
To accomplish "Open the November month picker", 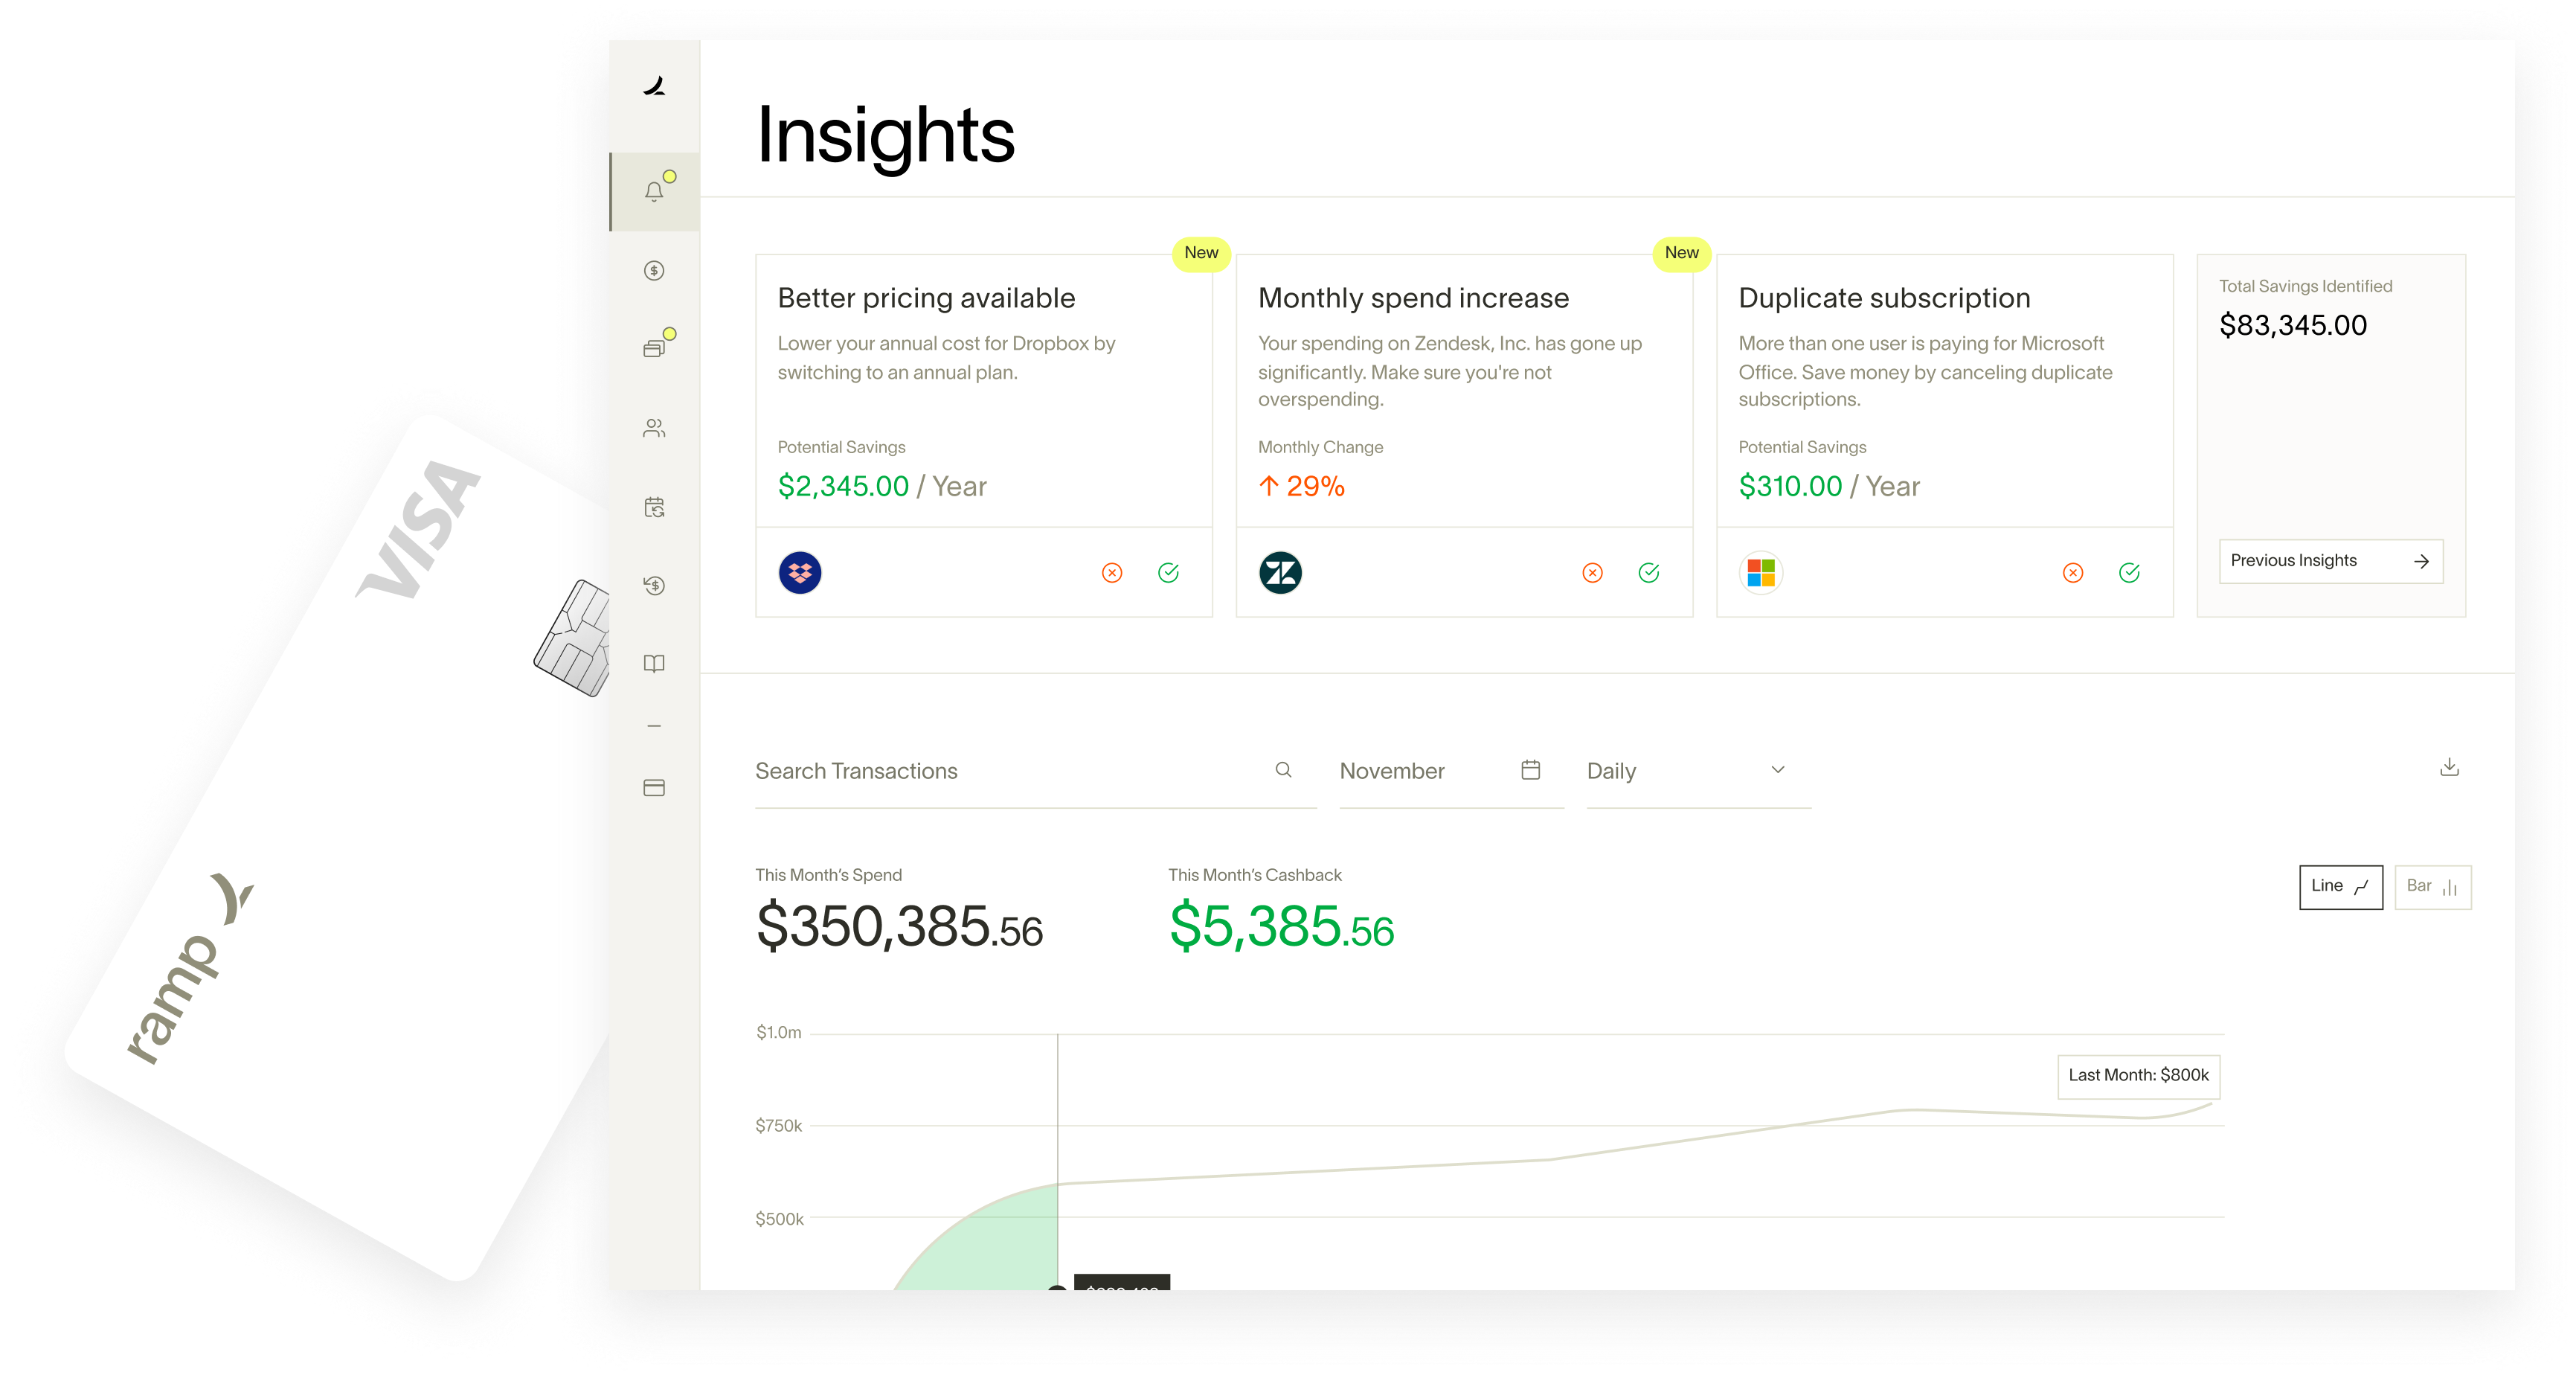I will [1451, 771].
